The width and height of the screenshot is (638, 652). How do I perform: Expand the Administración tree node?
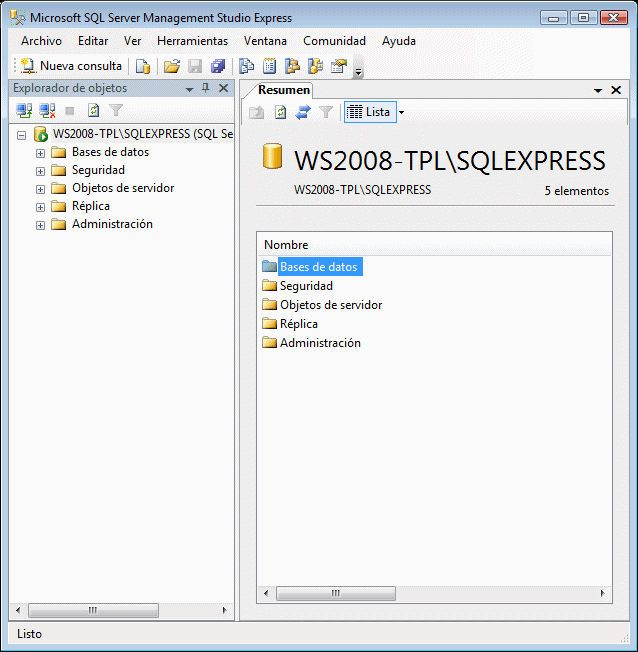(x=40, y=225)
